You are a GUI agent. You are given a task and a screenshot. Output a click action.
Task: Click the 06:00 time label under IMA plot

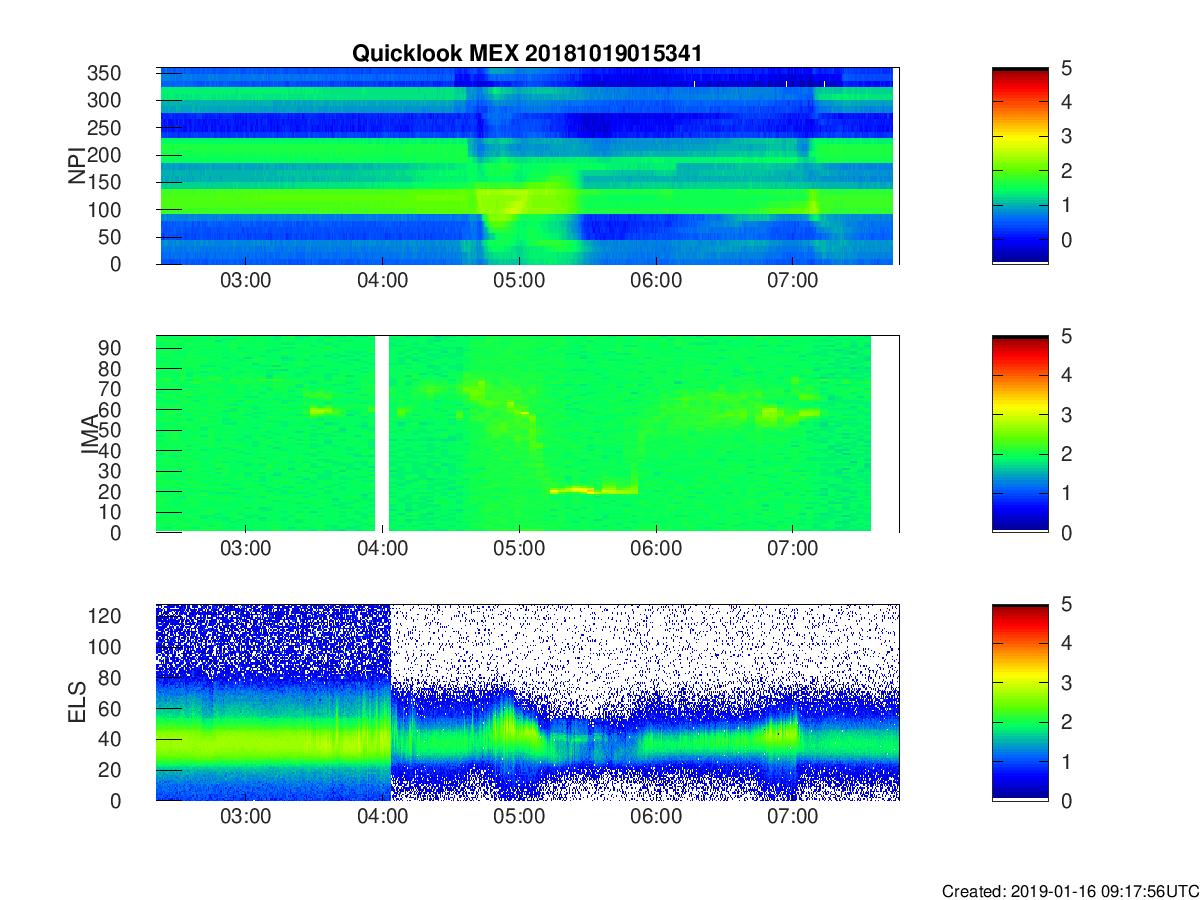coord(656,549)
